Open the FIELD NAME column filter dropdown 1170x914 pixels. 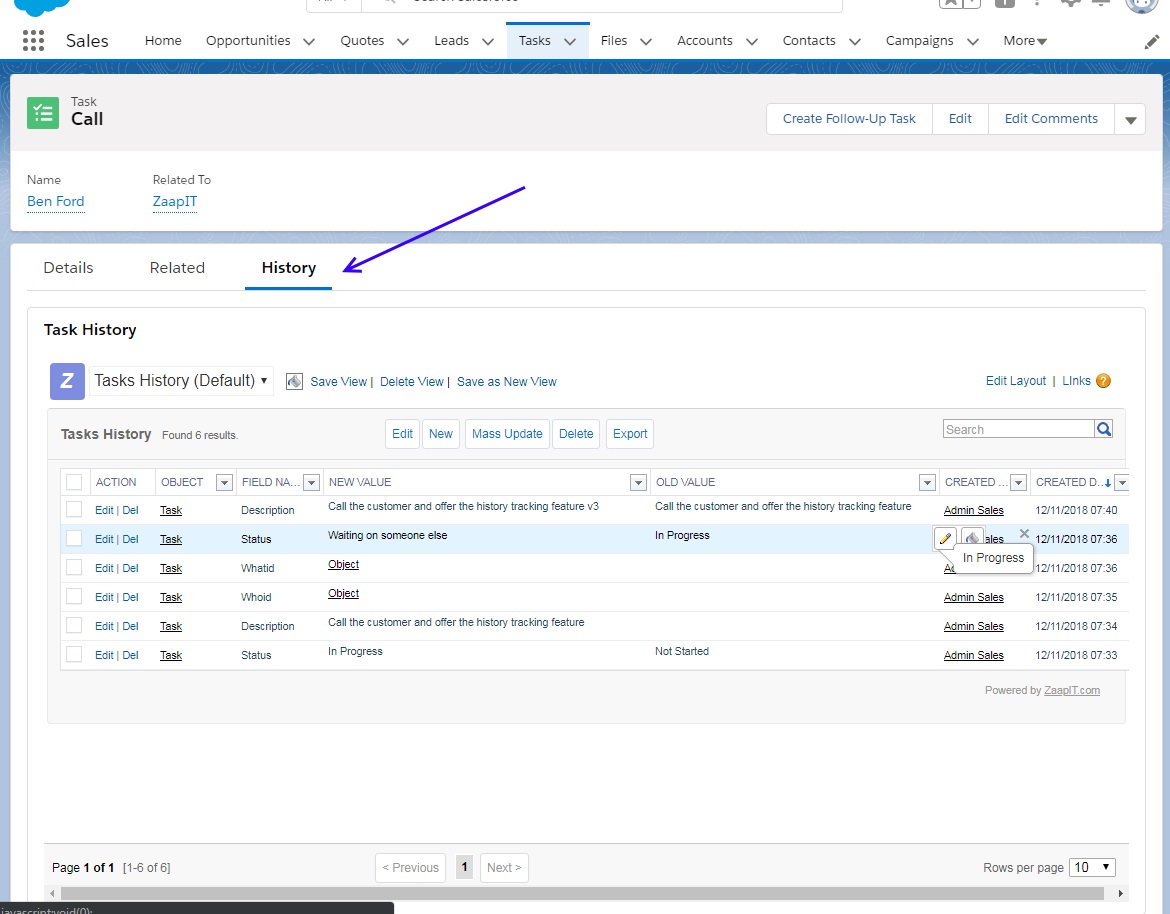tap(312, 483)
